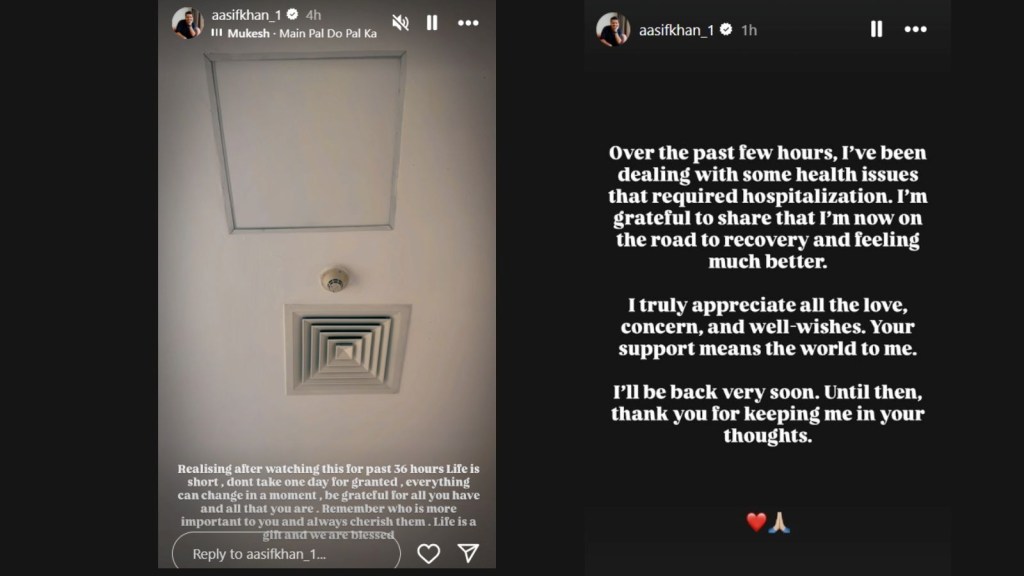This screenshot has width=1024, height=576.
Task: Open aasifkhan_1 username on right story
Action: (676, 30)
